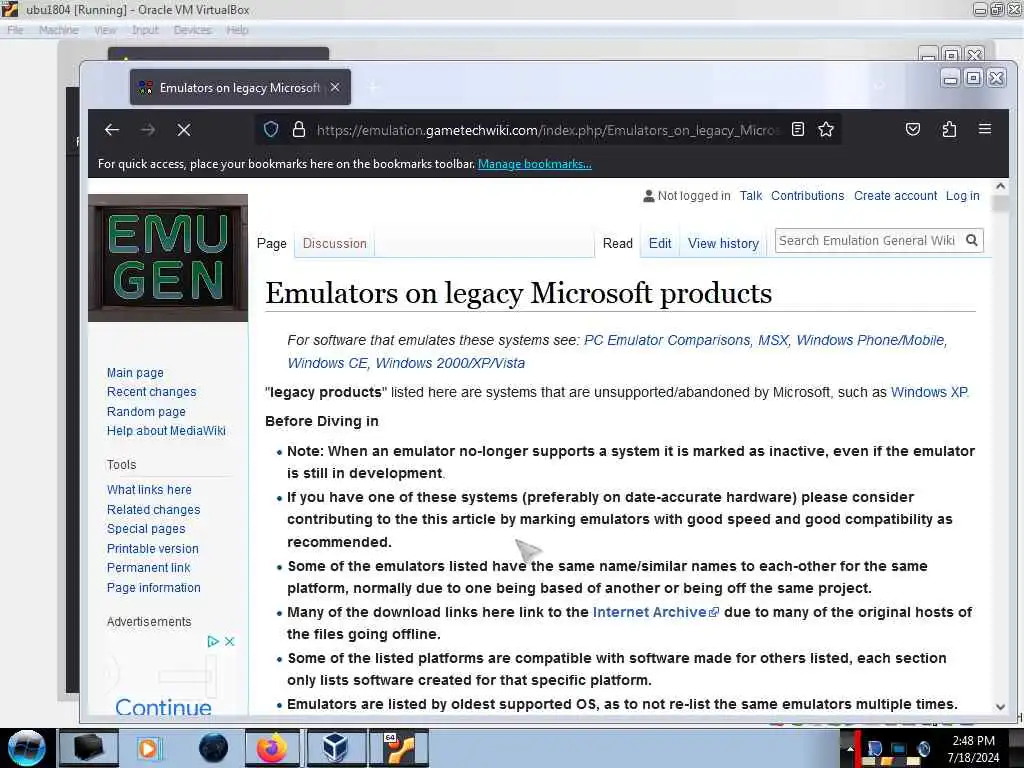Click the Log in link
This screenshot has width=1024, height=768.
(x=963, y=196)
